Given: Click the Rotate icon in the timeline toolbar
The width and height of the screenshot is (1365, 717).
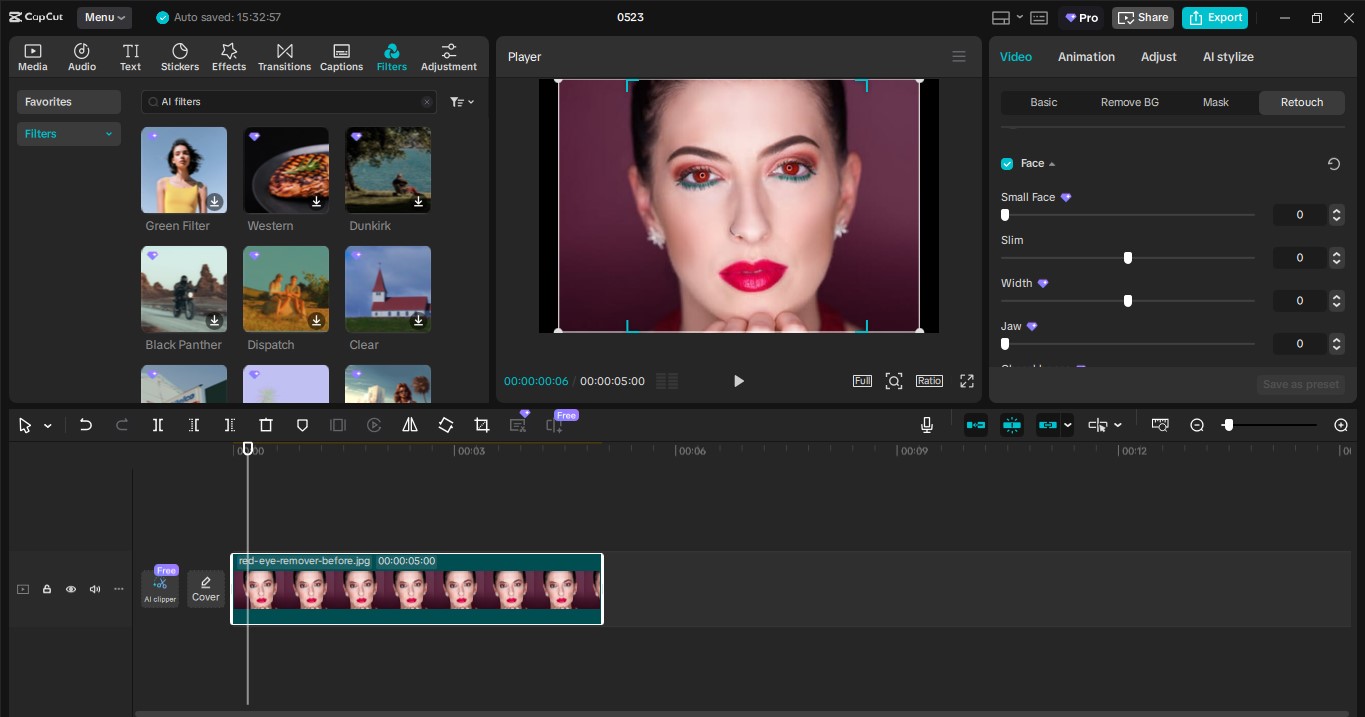Looking at the screenshot, I should click(446, 425).
